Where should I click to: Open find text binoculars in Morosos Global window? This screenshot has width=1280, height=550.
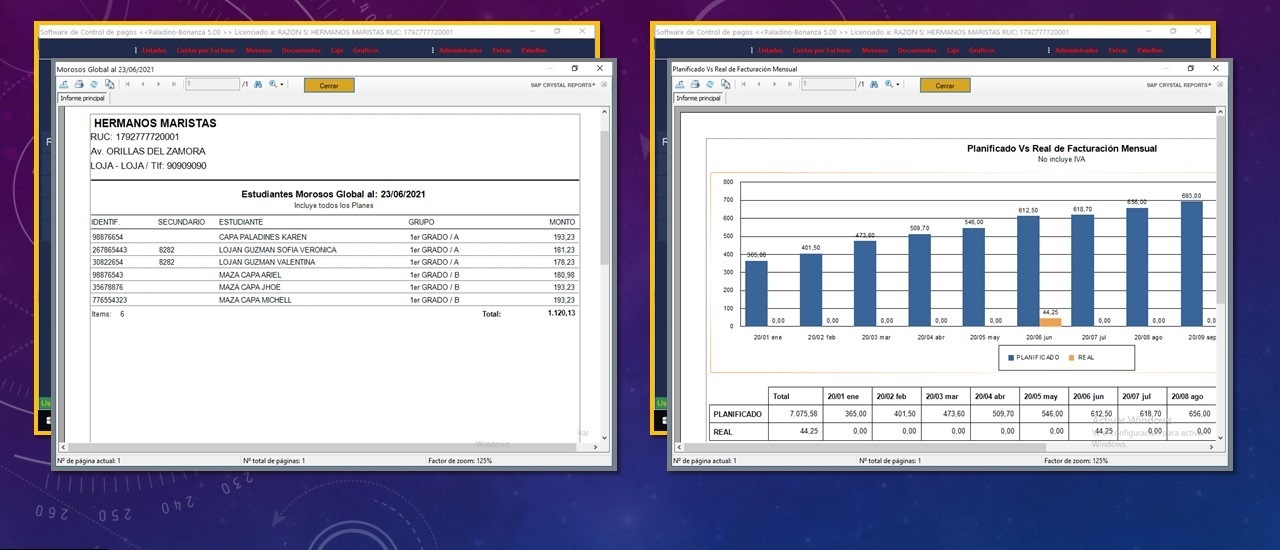coord(258,85)
